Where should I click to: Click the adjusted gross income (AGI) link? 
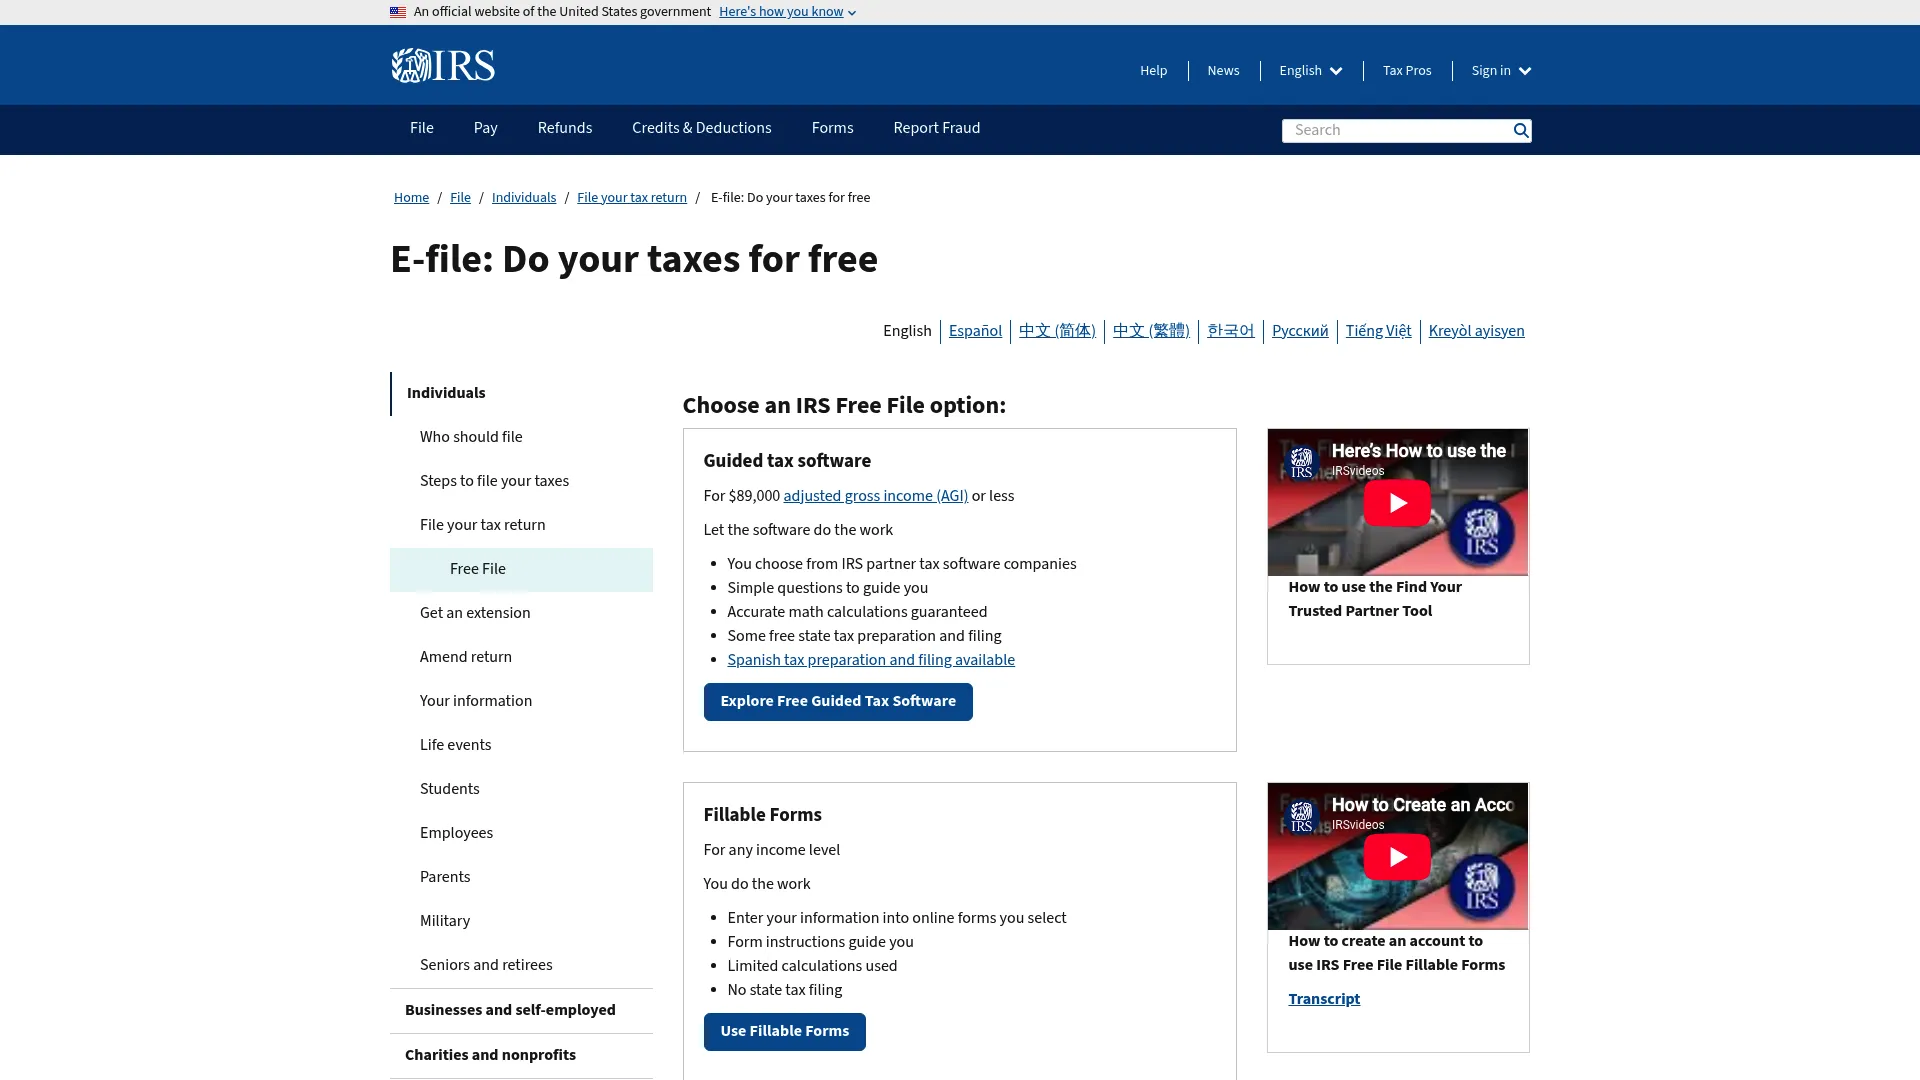pos(875,497)
